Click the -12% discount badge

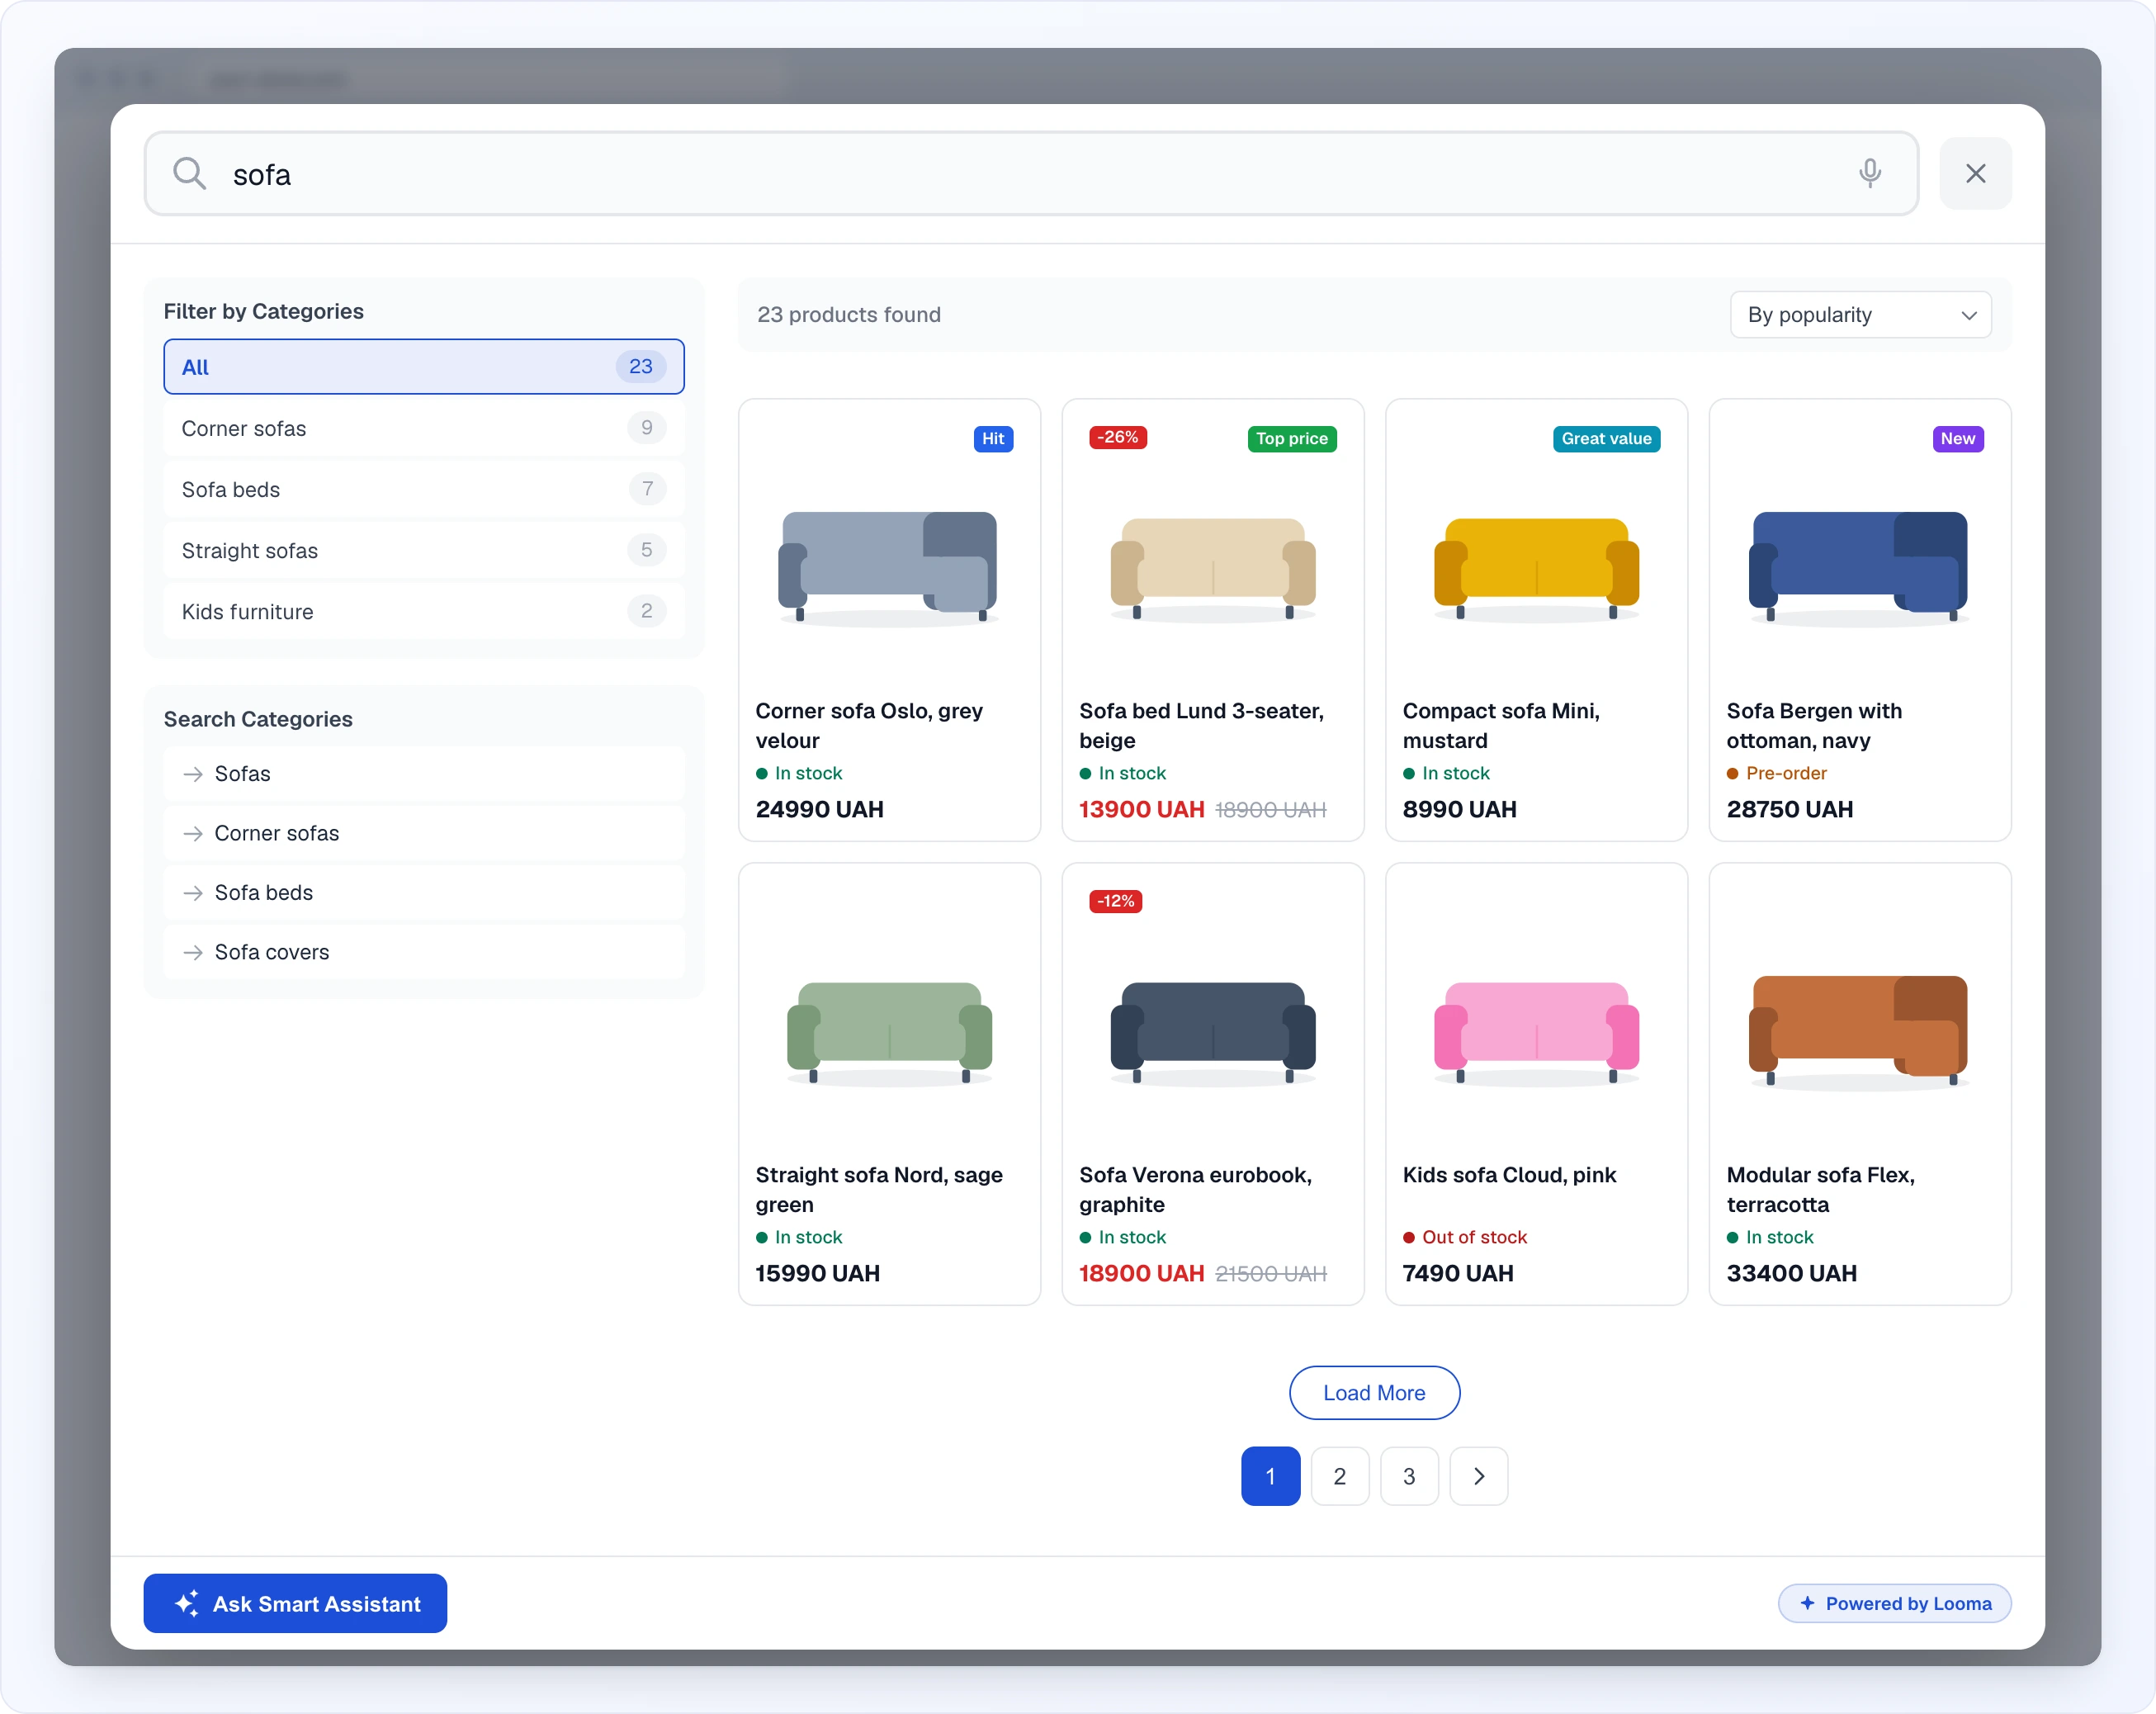(x=1115, y=901)
